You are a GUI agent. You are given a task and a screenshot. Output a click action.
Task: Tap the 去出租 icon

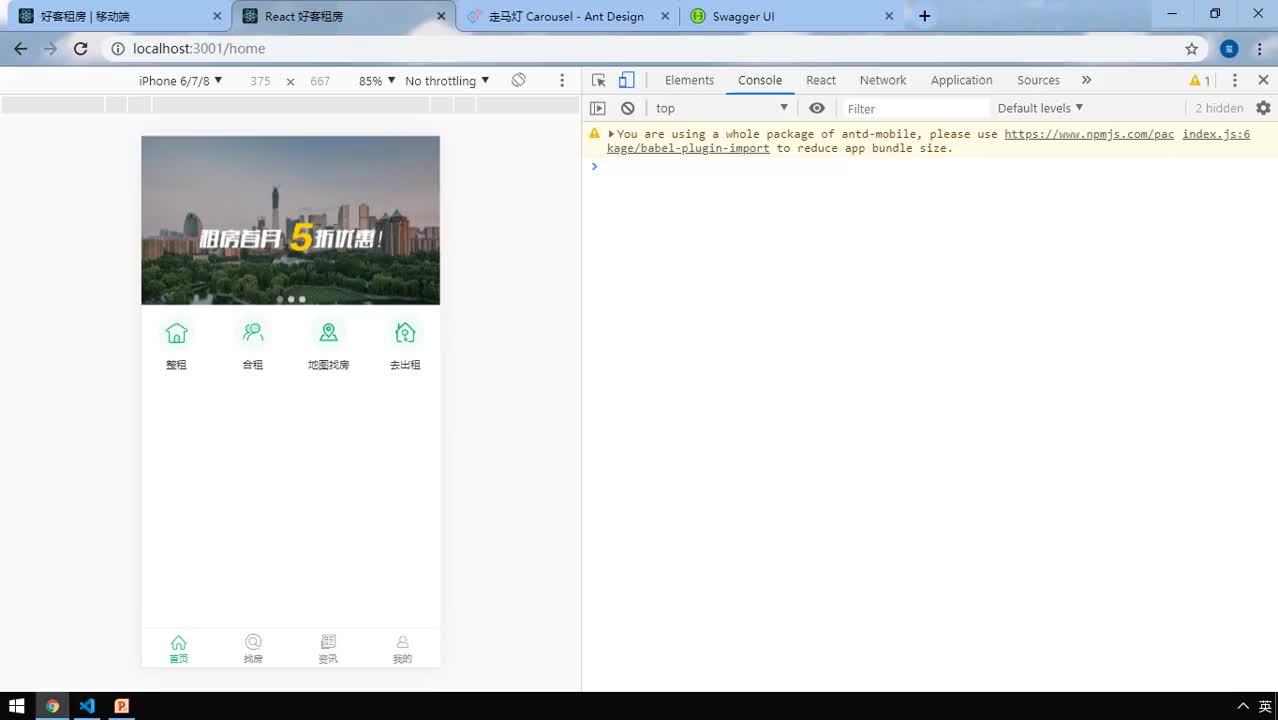[x=405, y=333]
